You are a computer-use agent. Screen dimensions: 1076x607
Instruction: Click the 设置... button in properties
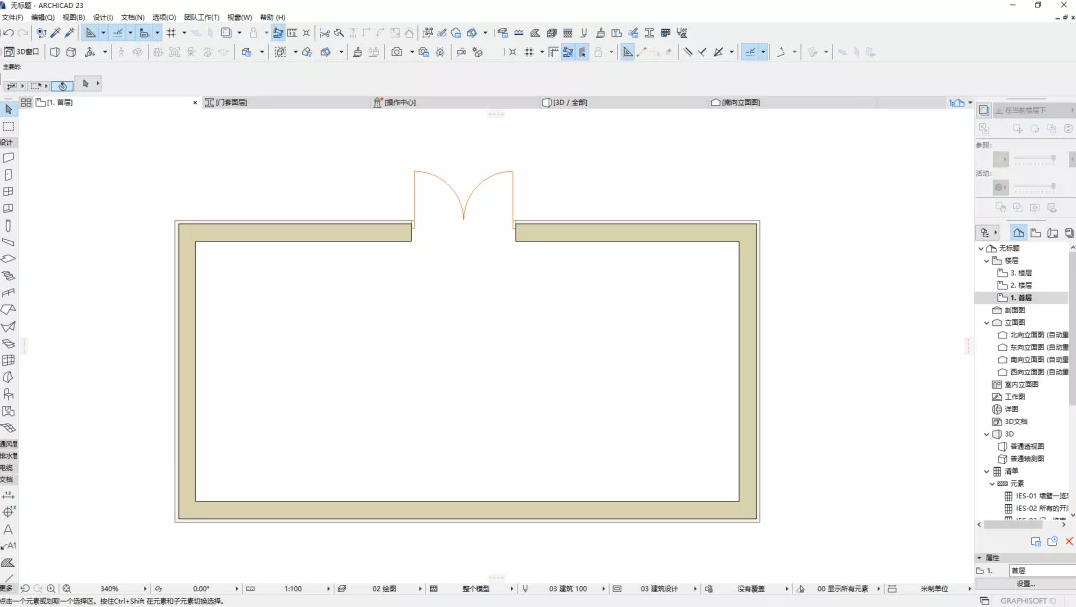coord(1025,584)
